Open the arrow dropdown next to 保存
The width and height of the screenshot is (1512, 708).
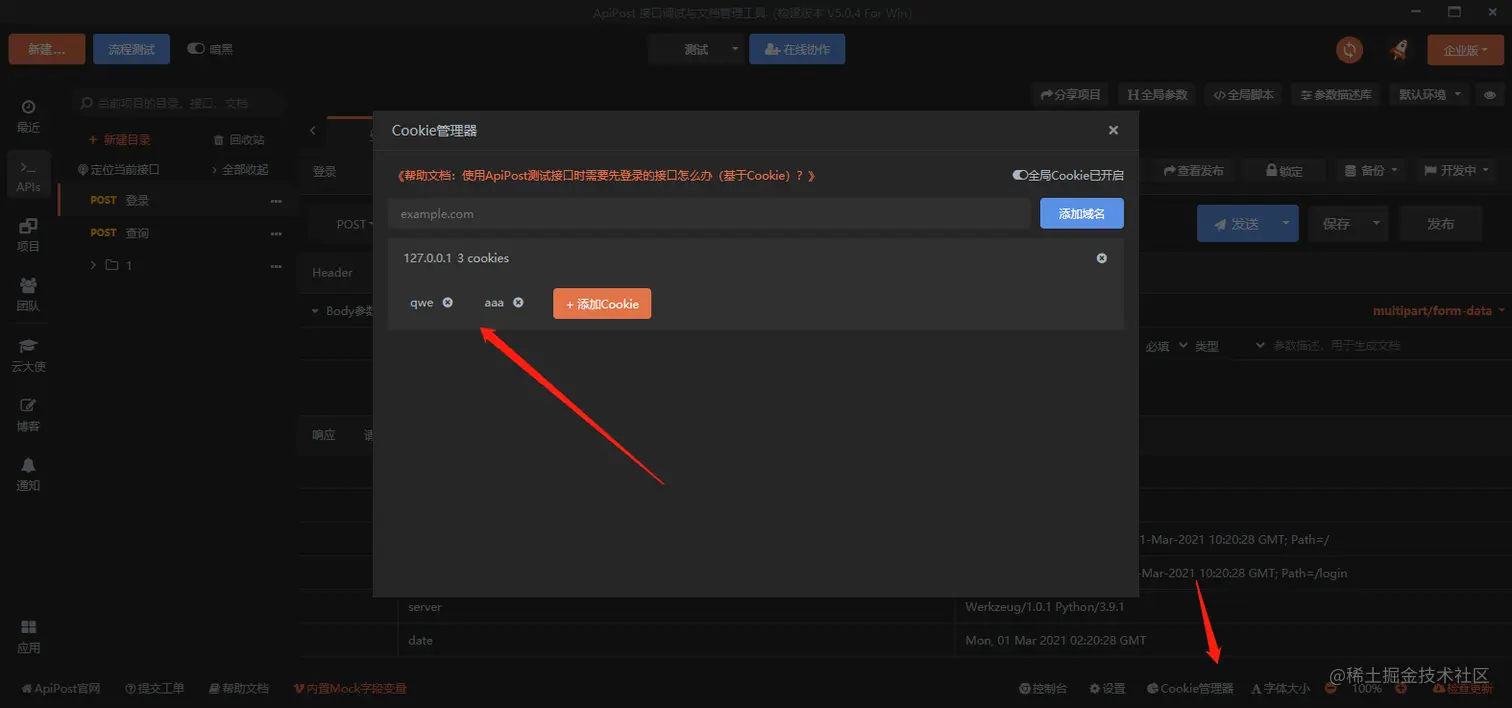tap(1377, 224)
